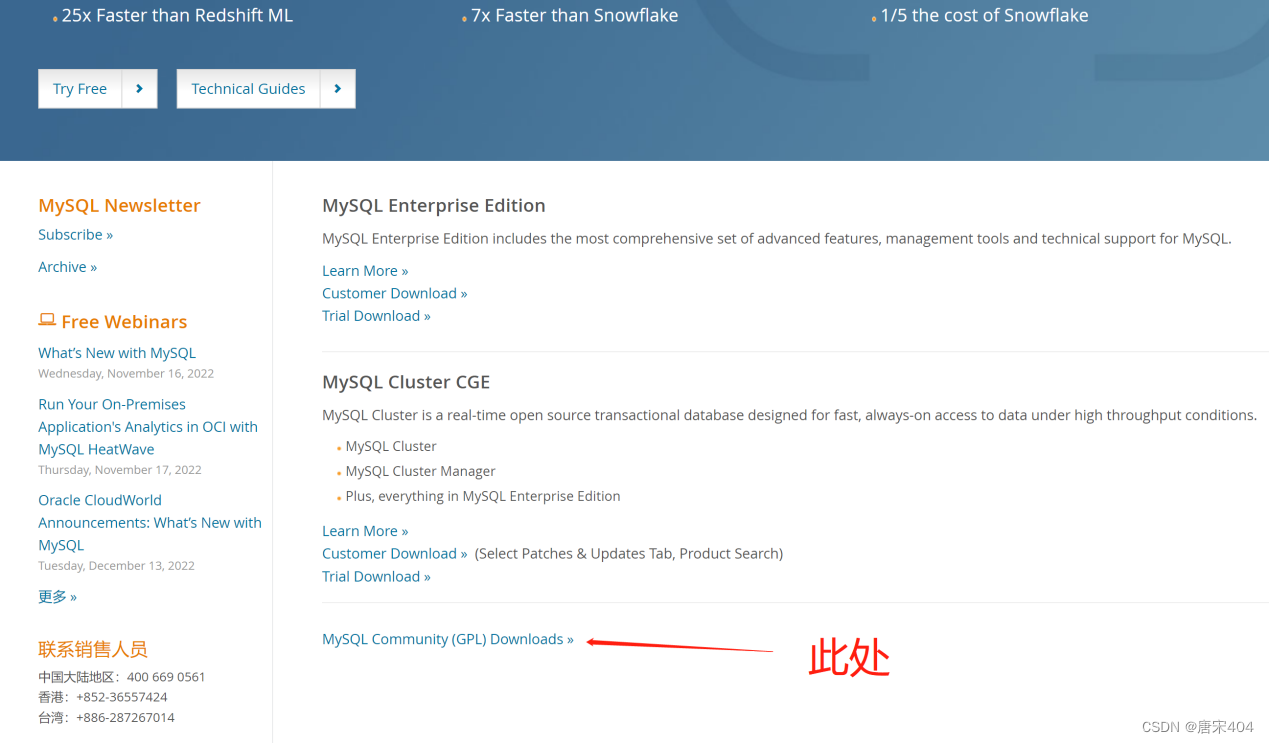Click date 'Wednesday, November 16, 2022'
The height and width of the screenshot is (743, 1269).
(x=126, y=373)
